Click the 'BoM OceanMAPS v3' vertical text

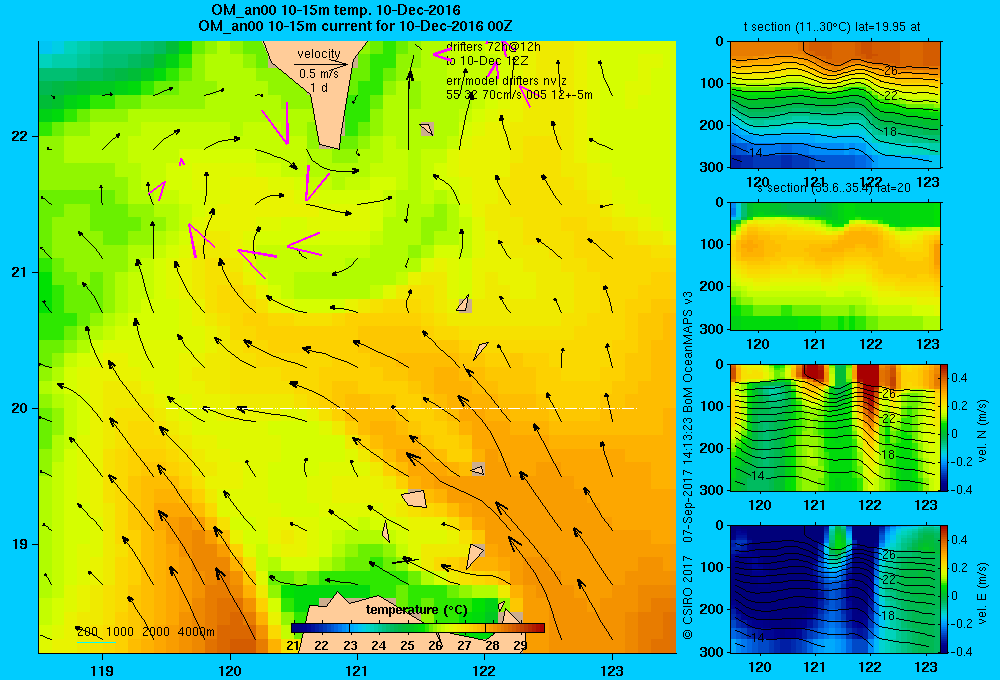(x=688, y=350)
